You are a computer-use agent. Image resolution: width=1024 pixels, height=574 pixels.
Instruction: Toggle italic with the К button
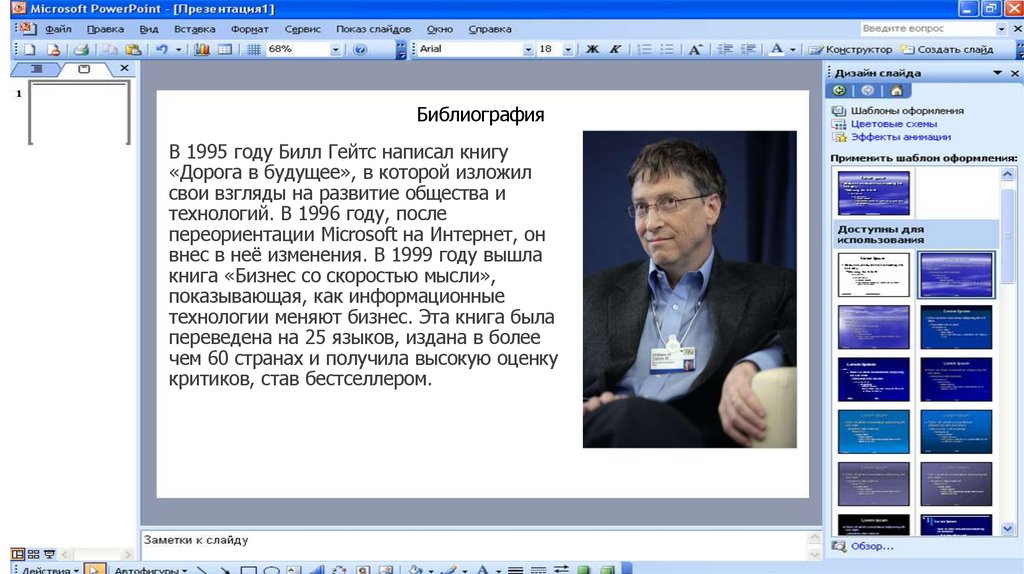point(615,50)
